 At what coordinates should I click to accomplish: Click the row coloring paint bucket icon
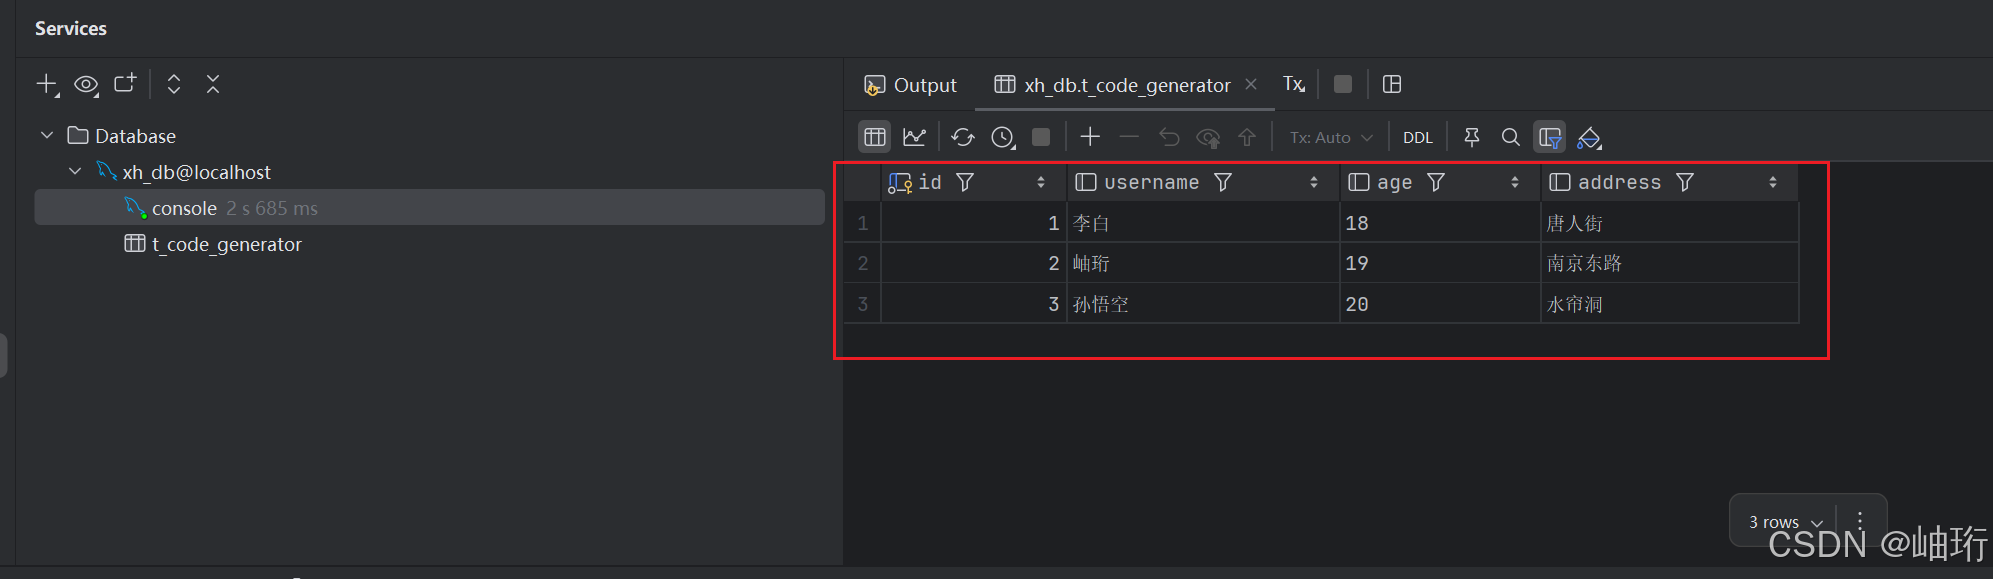click(x=1589, y=138)
